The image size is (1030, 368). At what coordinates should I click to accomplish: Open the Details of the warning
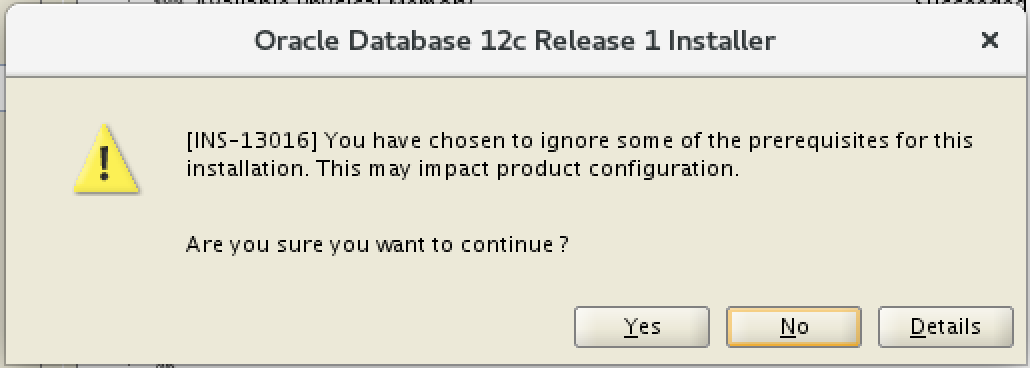945,327
